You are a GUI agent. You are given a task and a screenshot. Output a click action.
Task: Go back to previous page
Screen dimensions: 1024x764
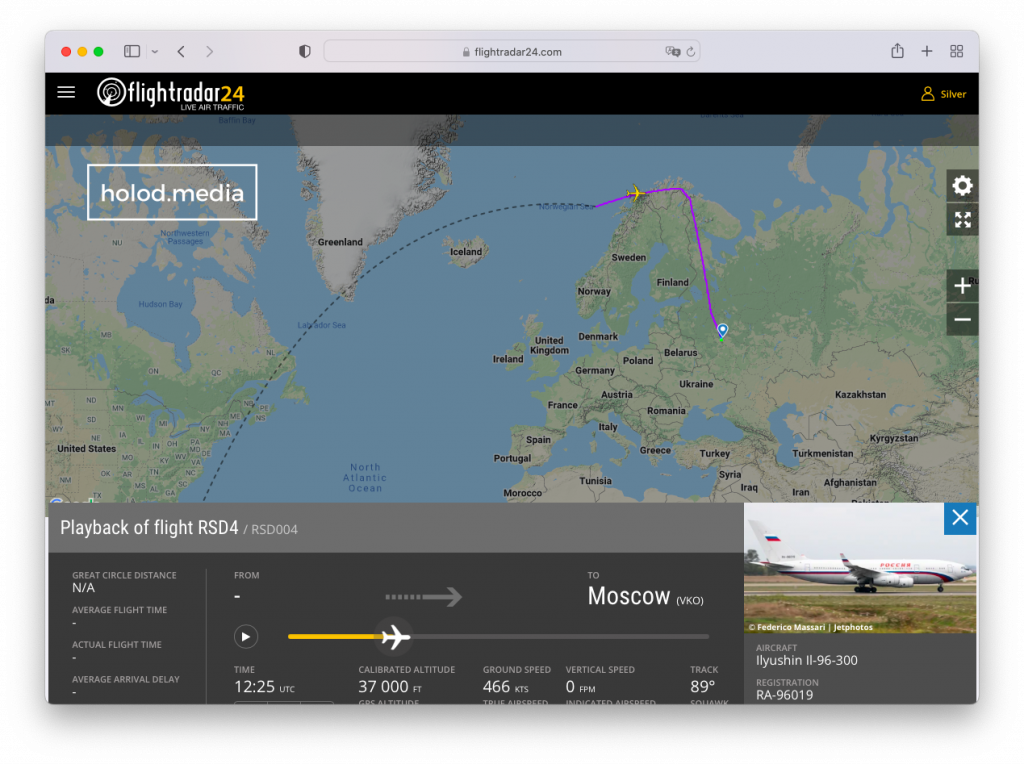click(x=181, y=51)
